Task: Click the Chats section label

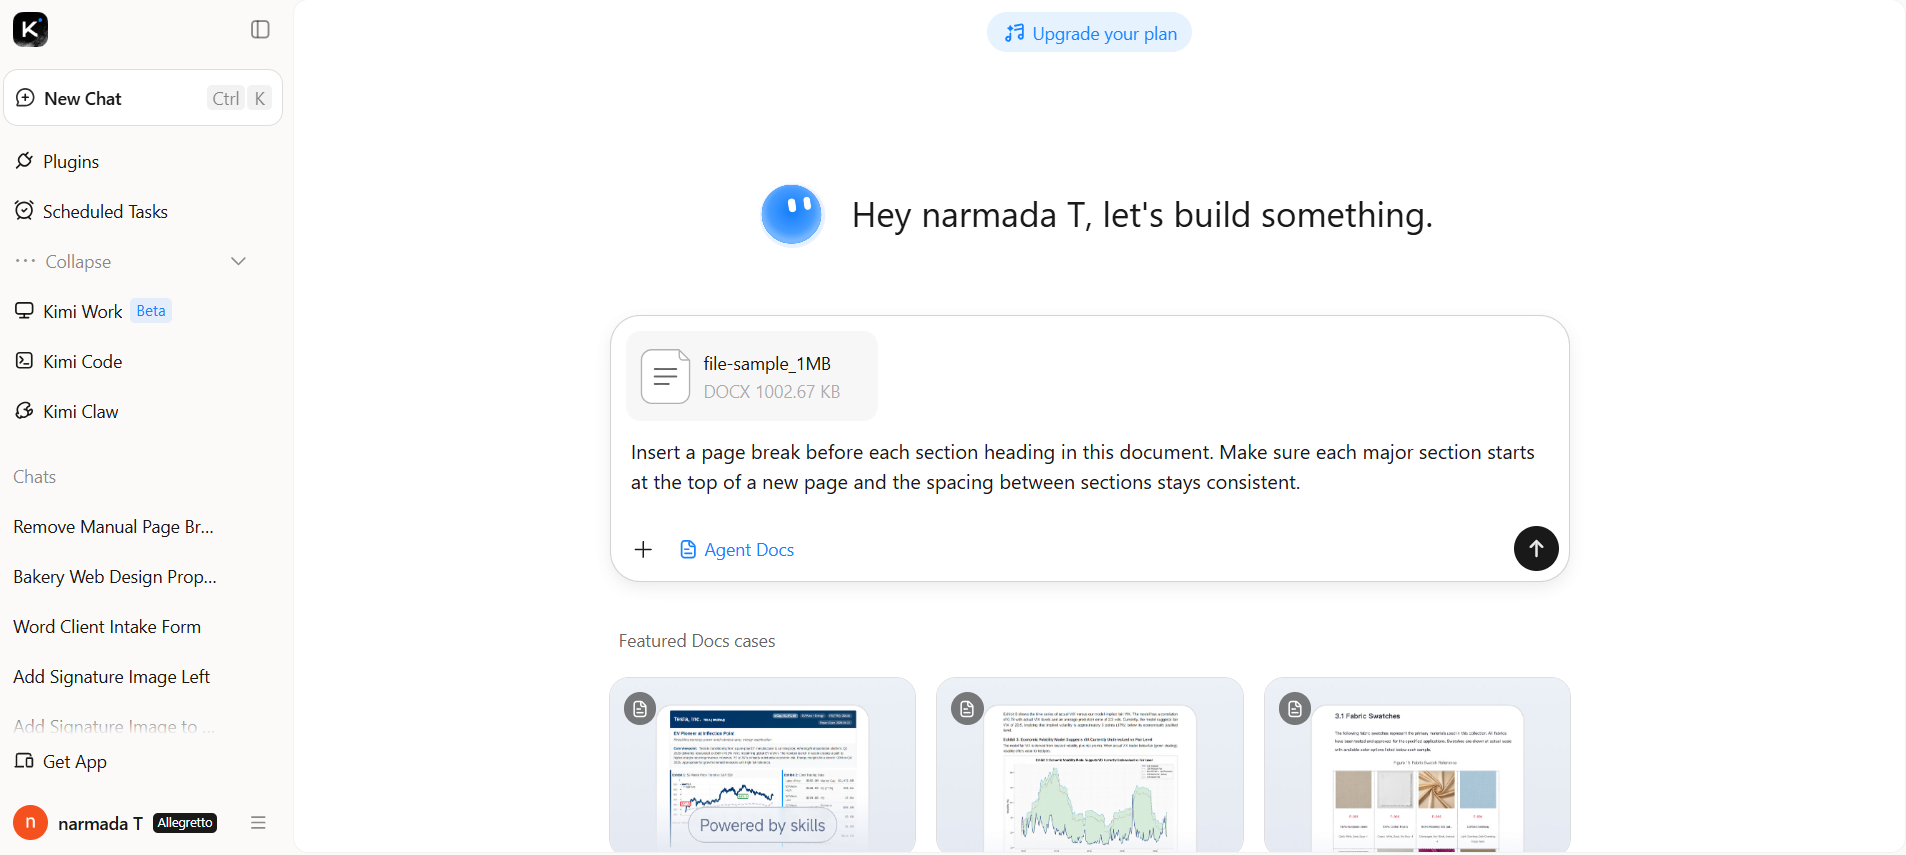Action: click(35, 477)
